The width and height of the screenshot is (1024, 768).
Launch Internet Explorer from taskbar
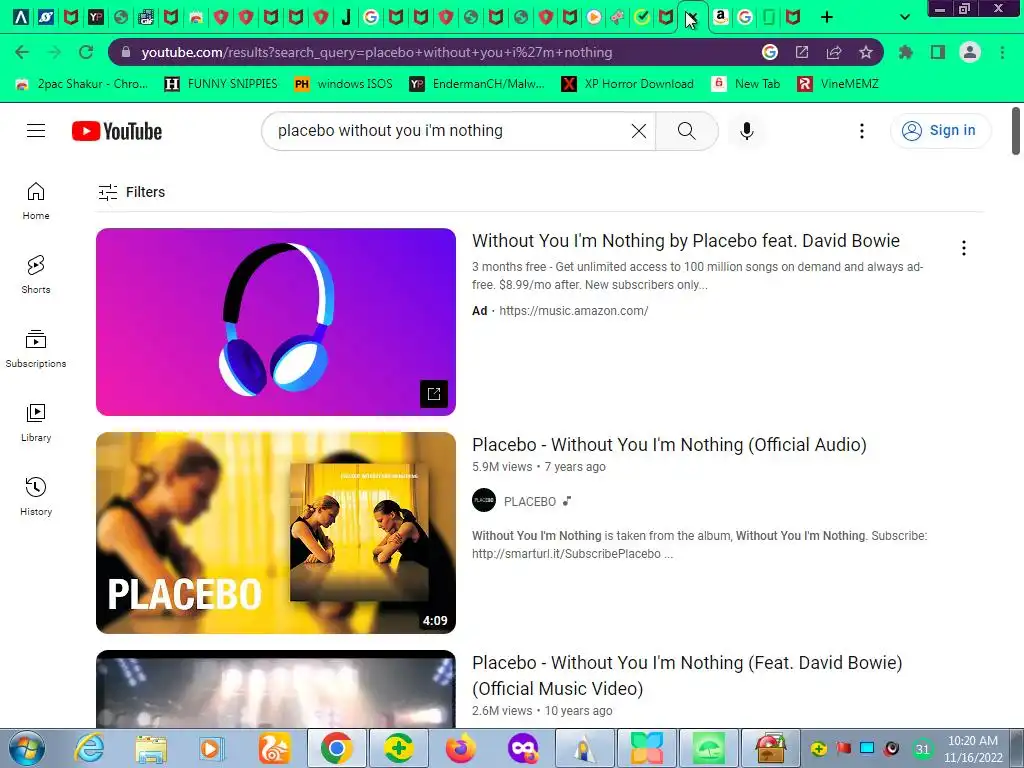(x=89, y=748)
